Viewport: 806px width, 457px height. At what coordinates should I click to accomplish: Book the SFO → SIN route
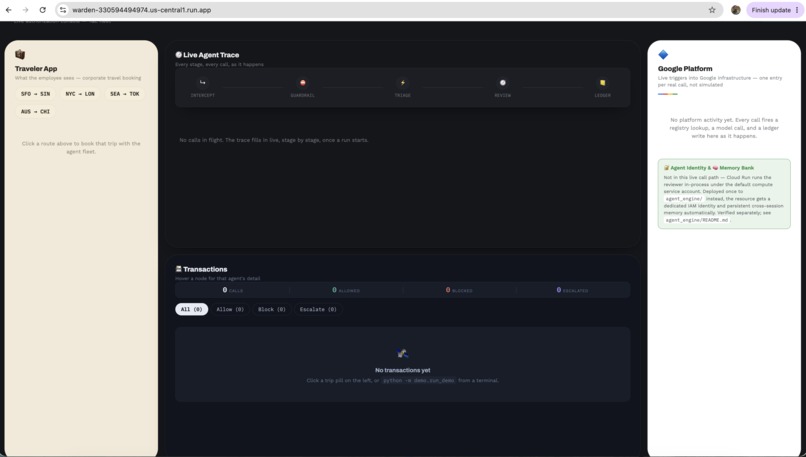click(x=35, y=94)
